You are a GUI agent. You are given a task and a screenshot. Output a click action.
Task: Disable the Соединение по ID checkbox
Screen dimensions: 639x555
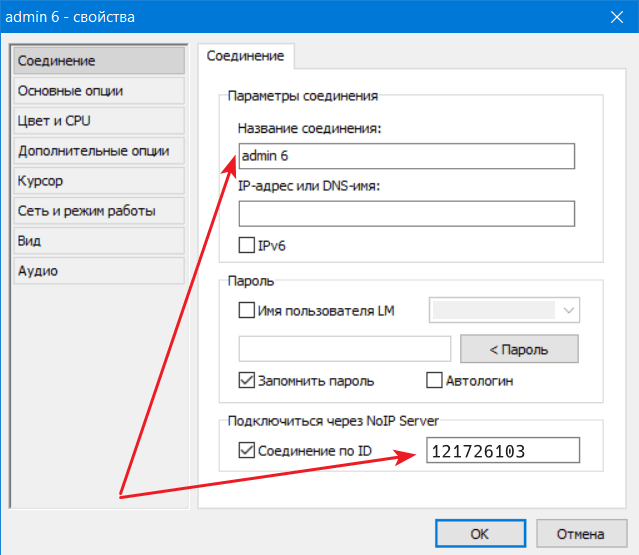(247, 451)
